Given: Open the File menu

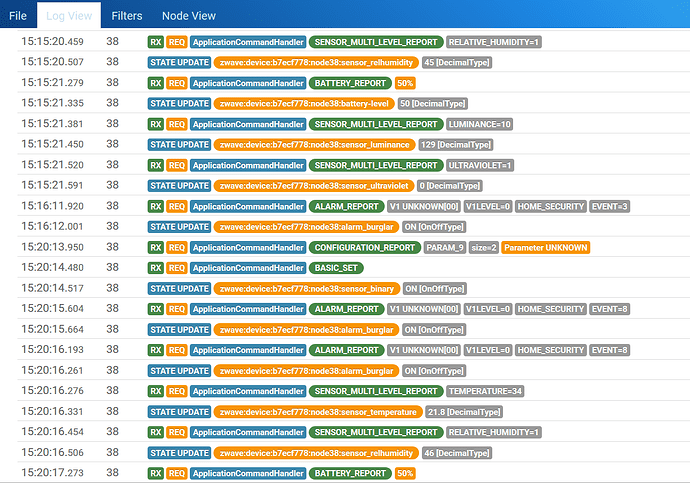Looking at the screenshot, I should [18, 16].
